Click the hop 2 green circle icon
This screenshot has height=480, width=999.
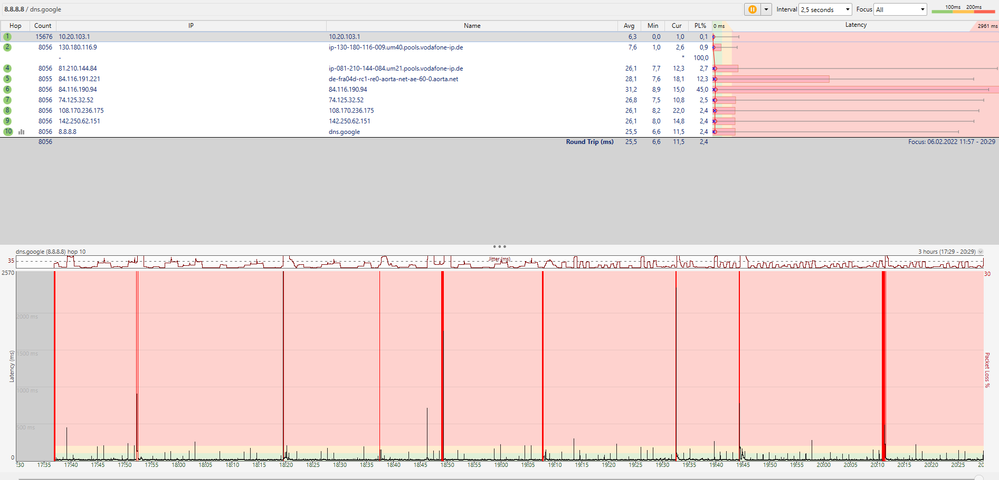point(8,47)
